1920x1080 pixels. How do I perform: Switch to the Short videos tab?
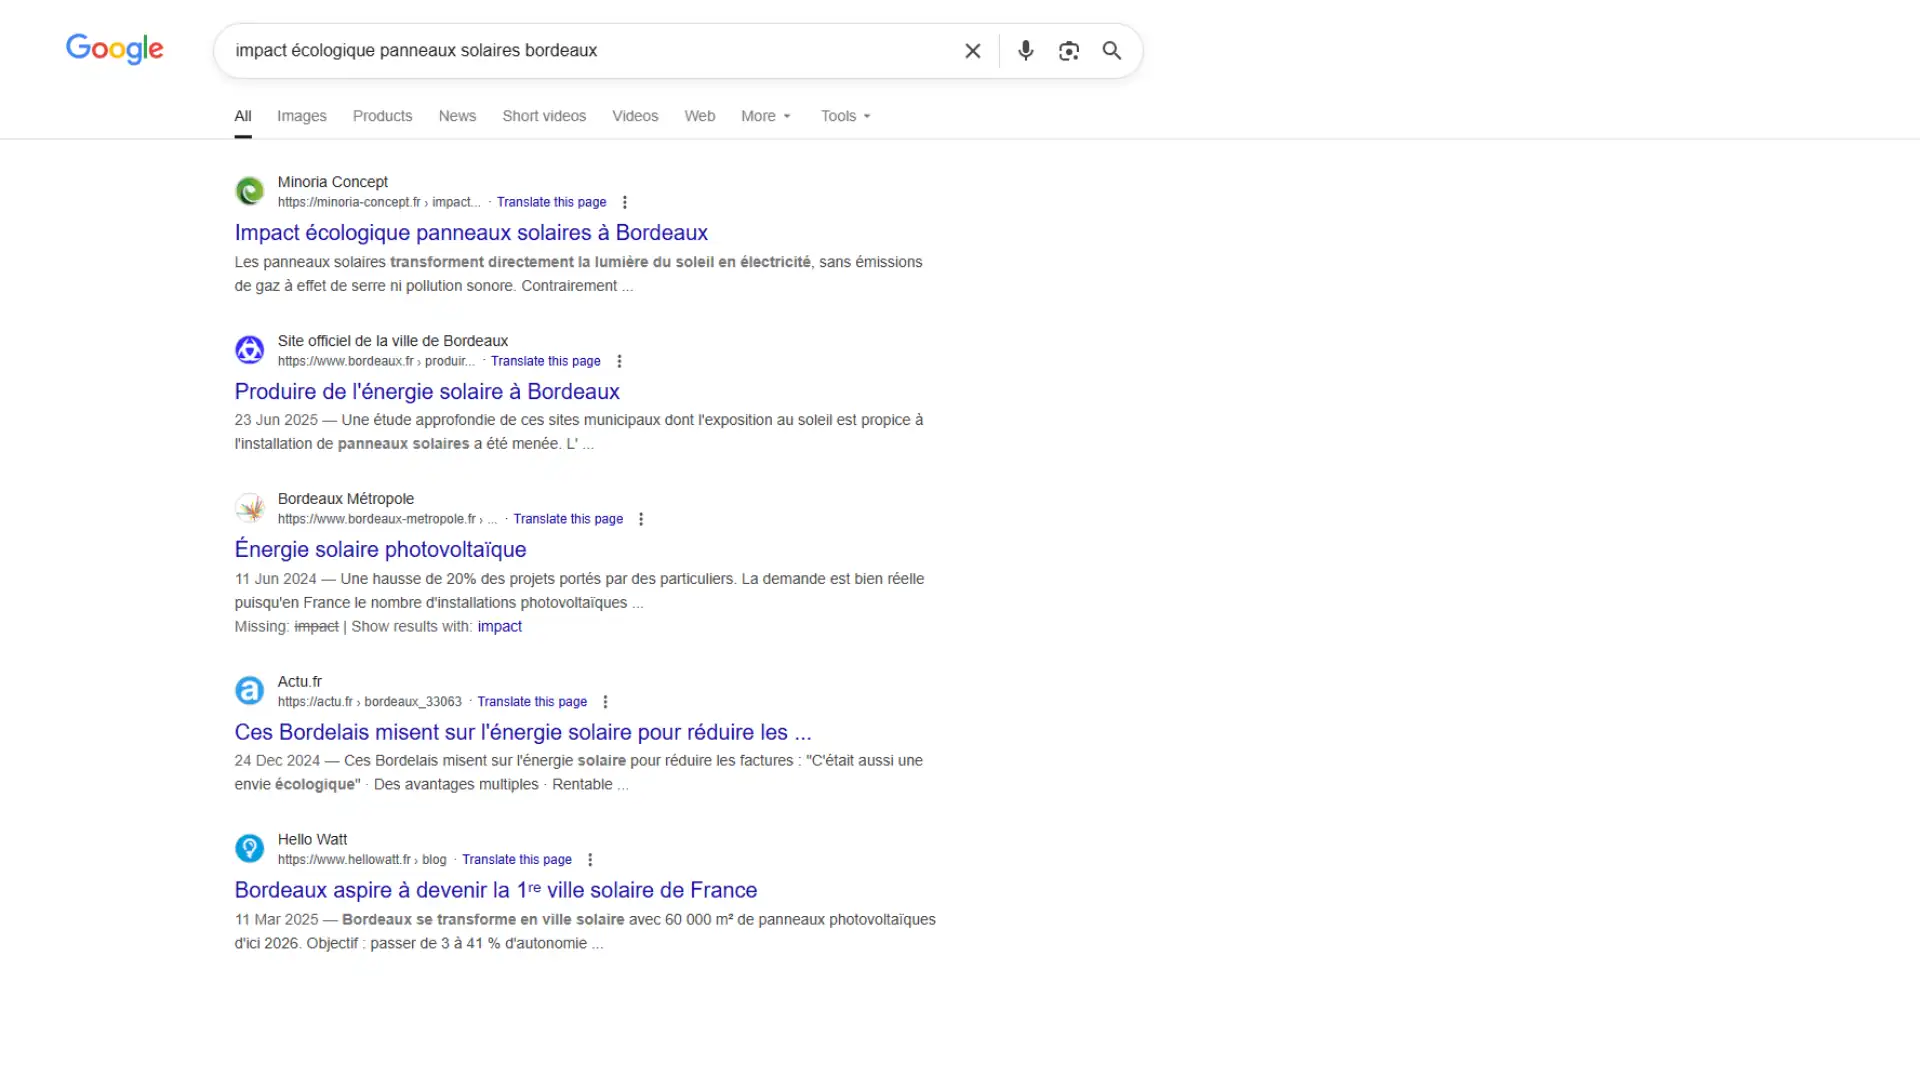[x=544, y=116]
